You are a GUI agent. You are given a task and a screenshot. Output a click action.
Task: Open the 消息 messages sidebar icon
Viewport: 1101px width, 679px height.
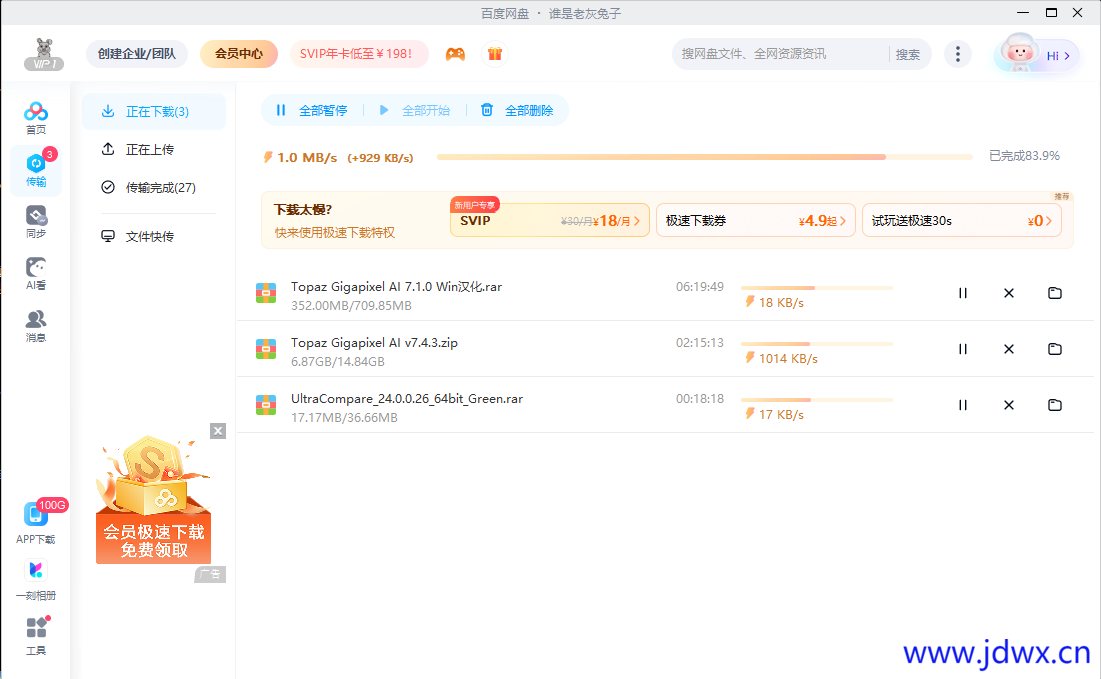point(36,326)
